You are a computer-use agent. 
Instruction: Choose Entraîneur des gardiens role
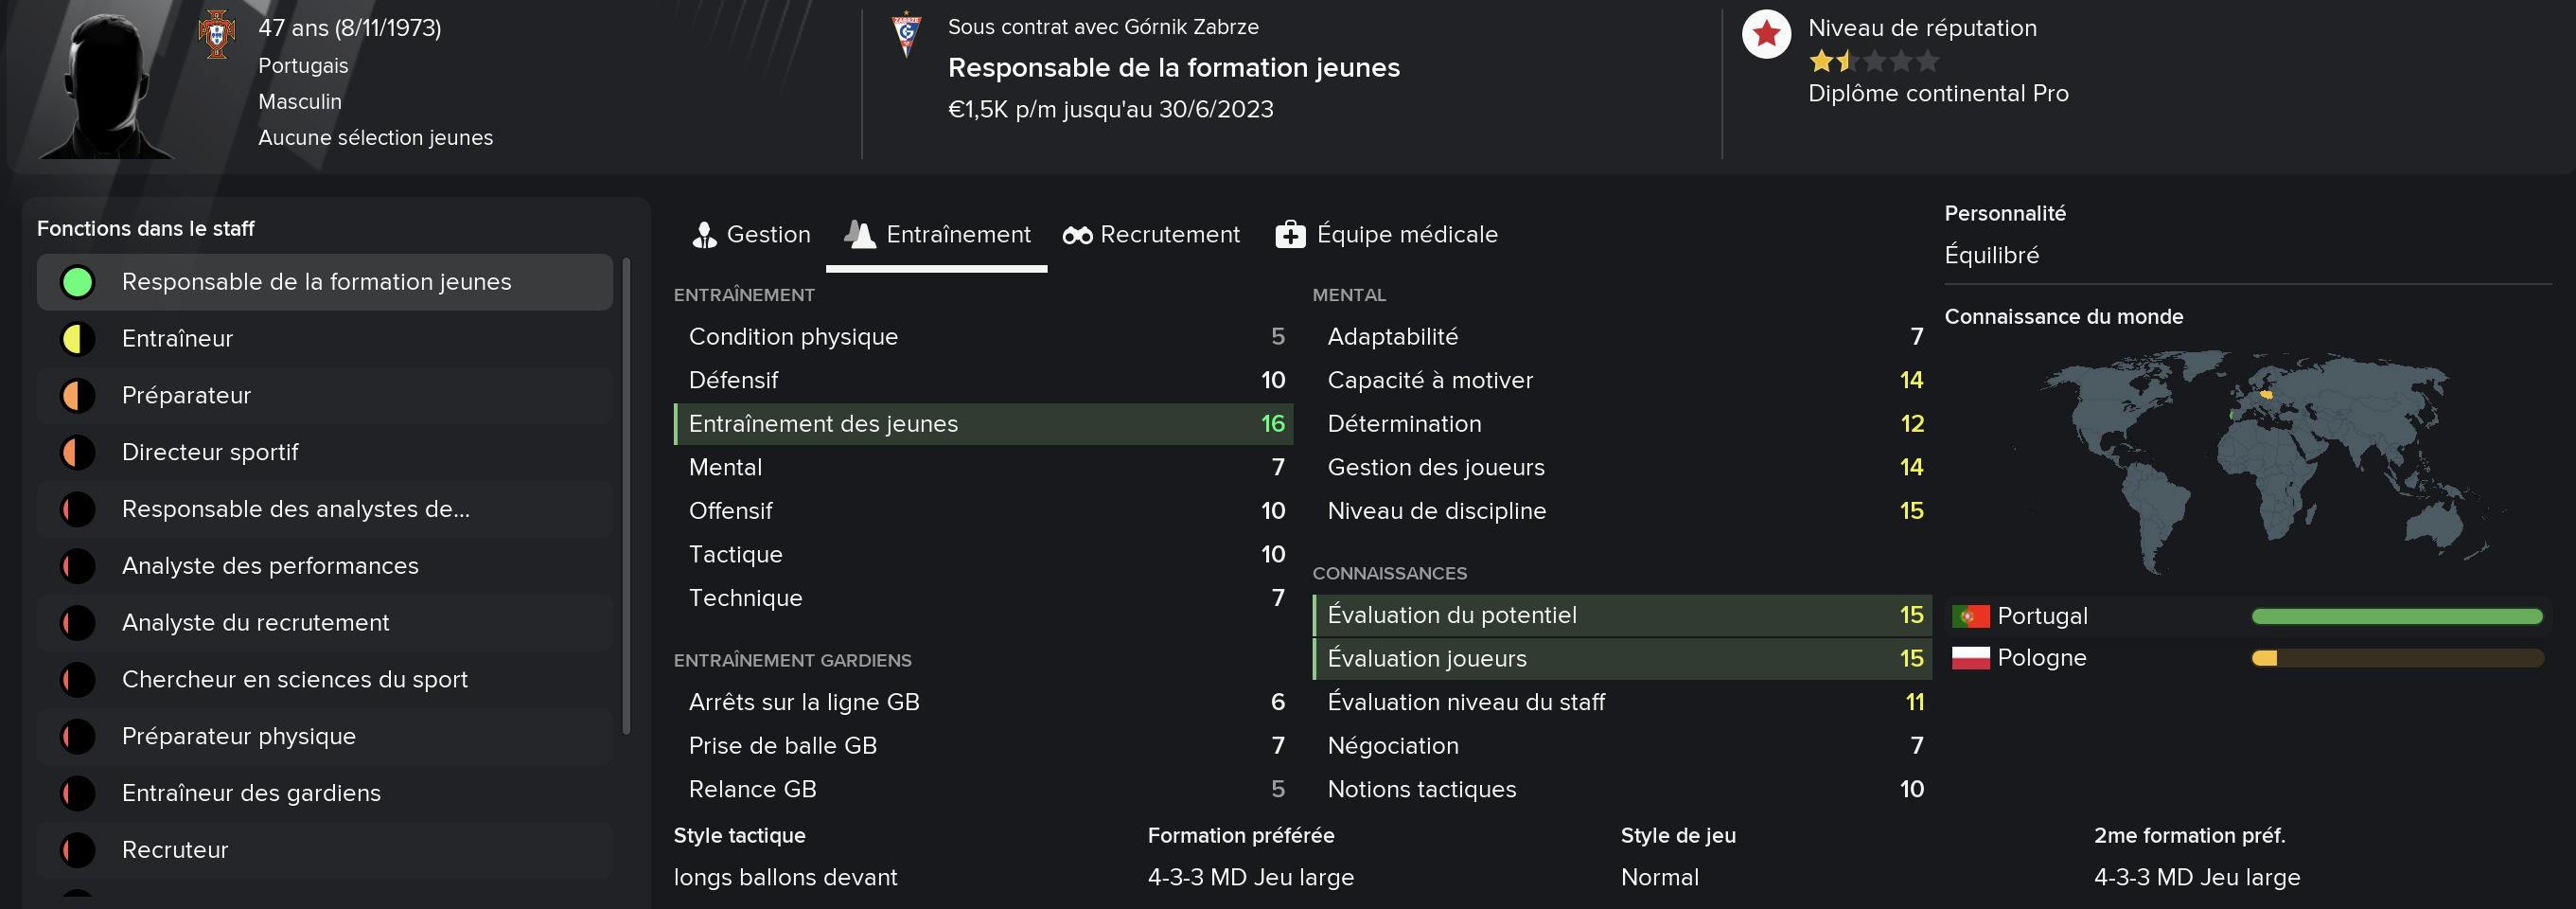tap(325, 793)
